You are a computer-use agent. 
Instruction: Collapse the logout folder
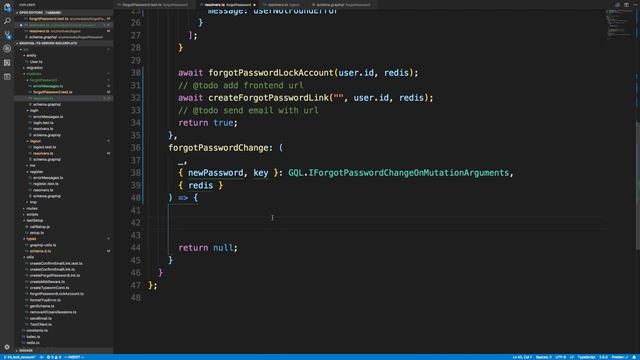(35, 141)
